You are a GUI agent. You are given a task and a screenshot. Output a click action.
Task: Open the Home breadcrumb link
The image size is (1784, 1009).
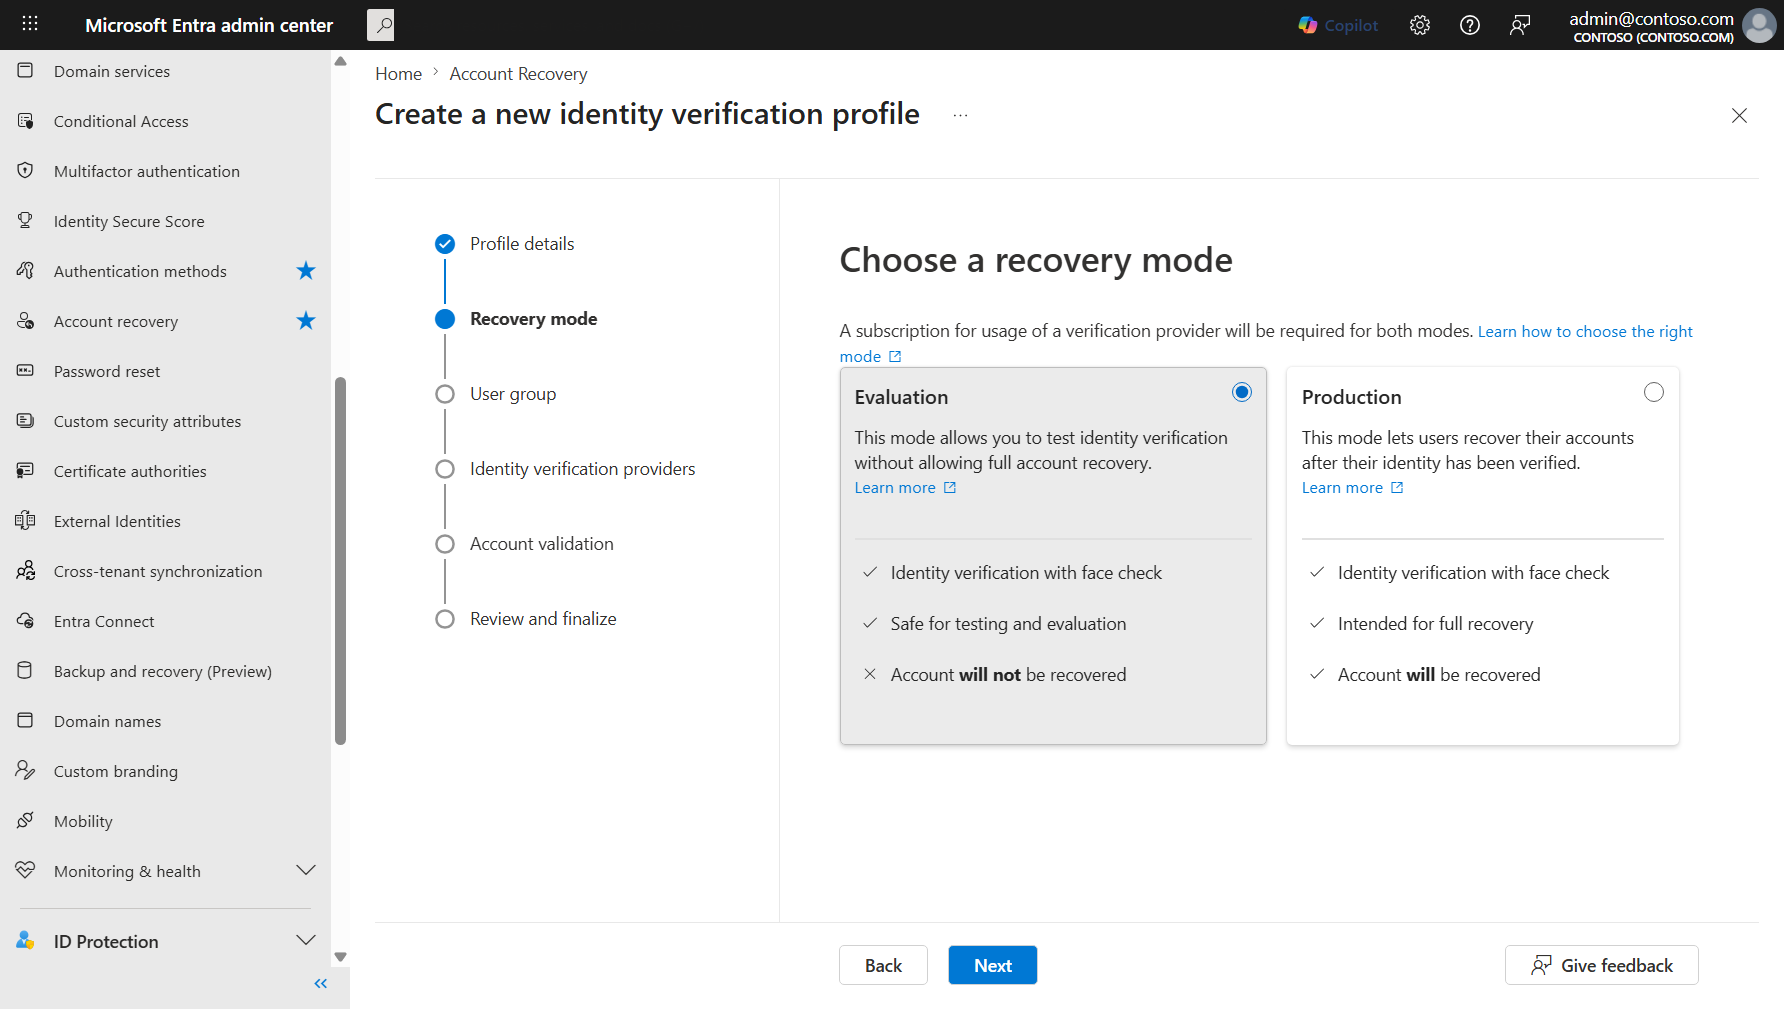pyautogui.click(x=398, y=74)
